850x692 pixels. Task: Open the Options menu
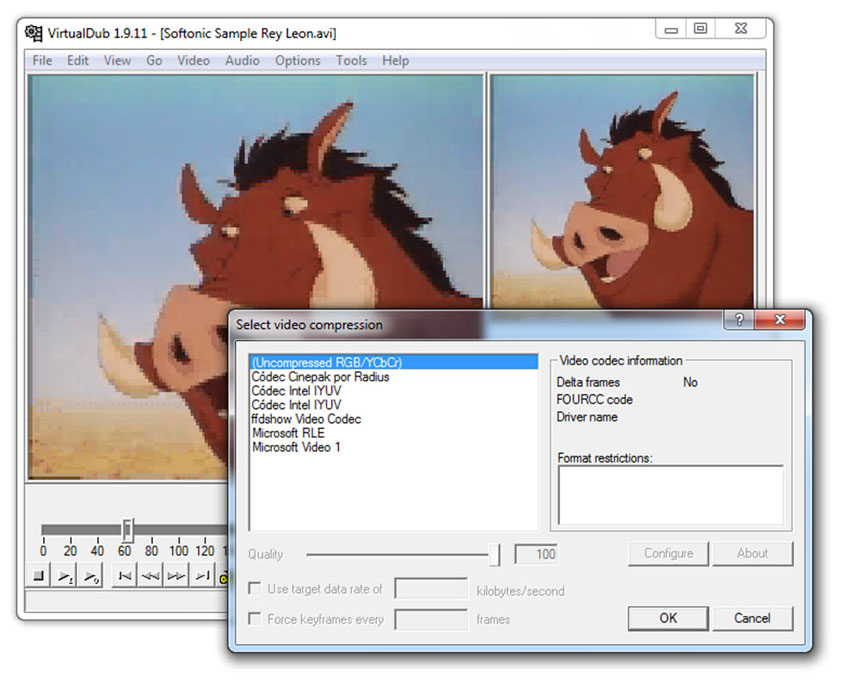click(297, 60)
